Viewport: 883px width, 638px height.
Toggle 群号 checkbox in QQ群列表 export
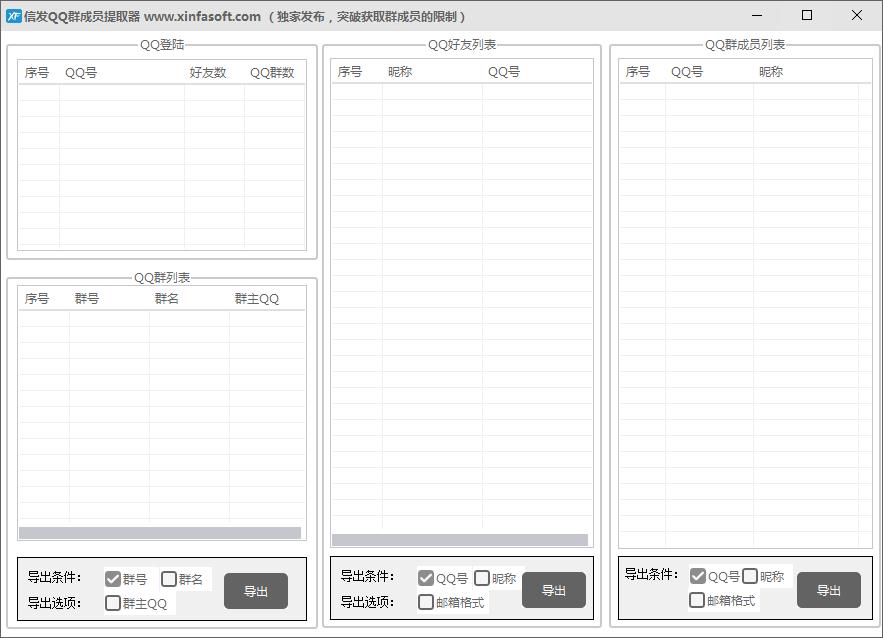click(113, 579)
